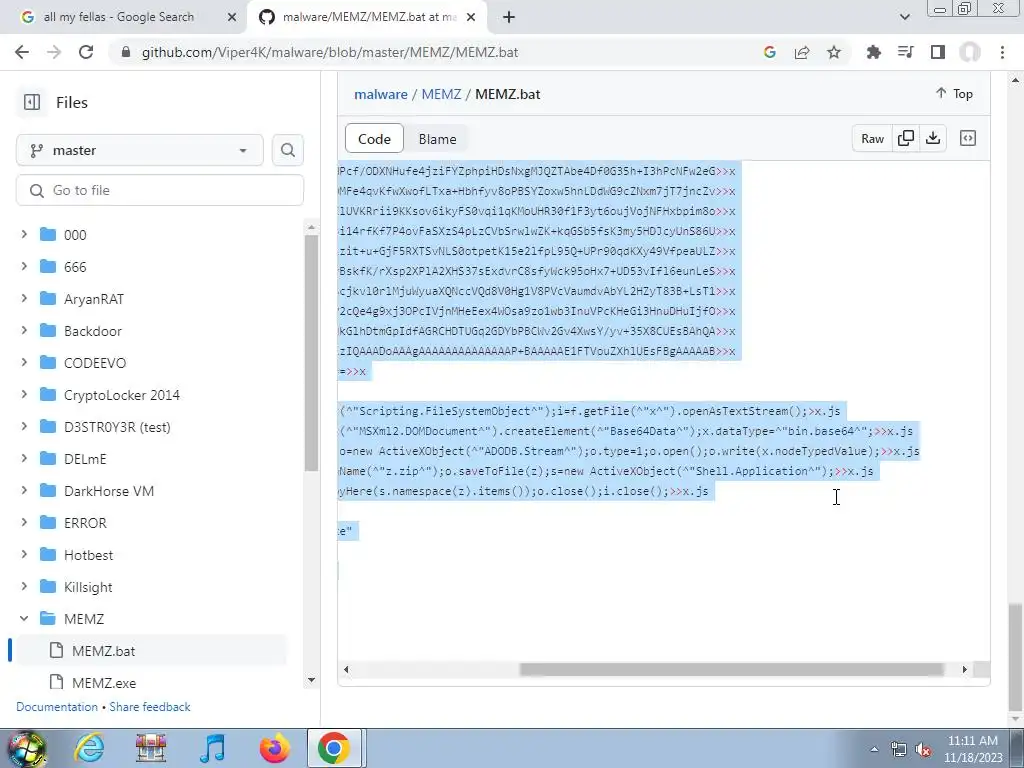This screenshot has width=1024, height=768.
Task: Open the Raw file view
Action: click(872, 138)
